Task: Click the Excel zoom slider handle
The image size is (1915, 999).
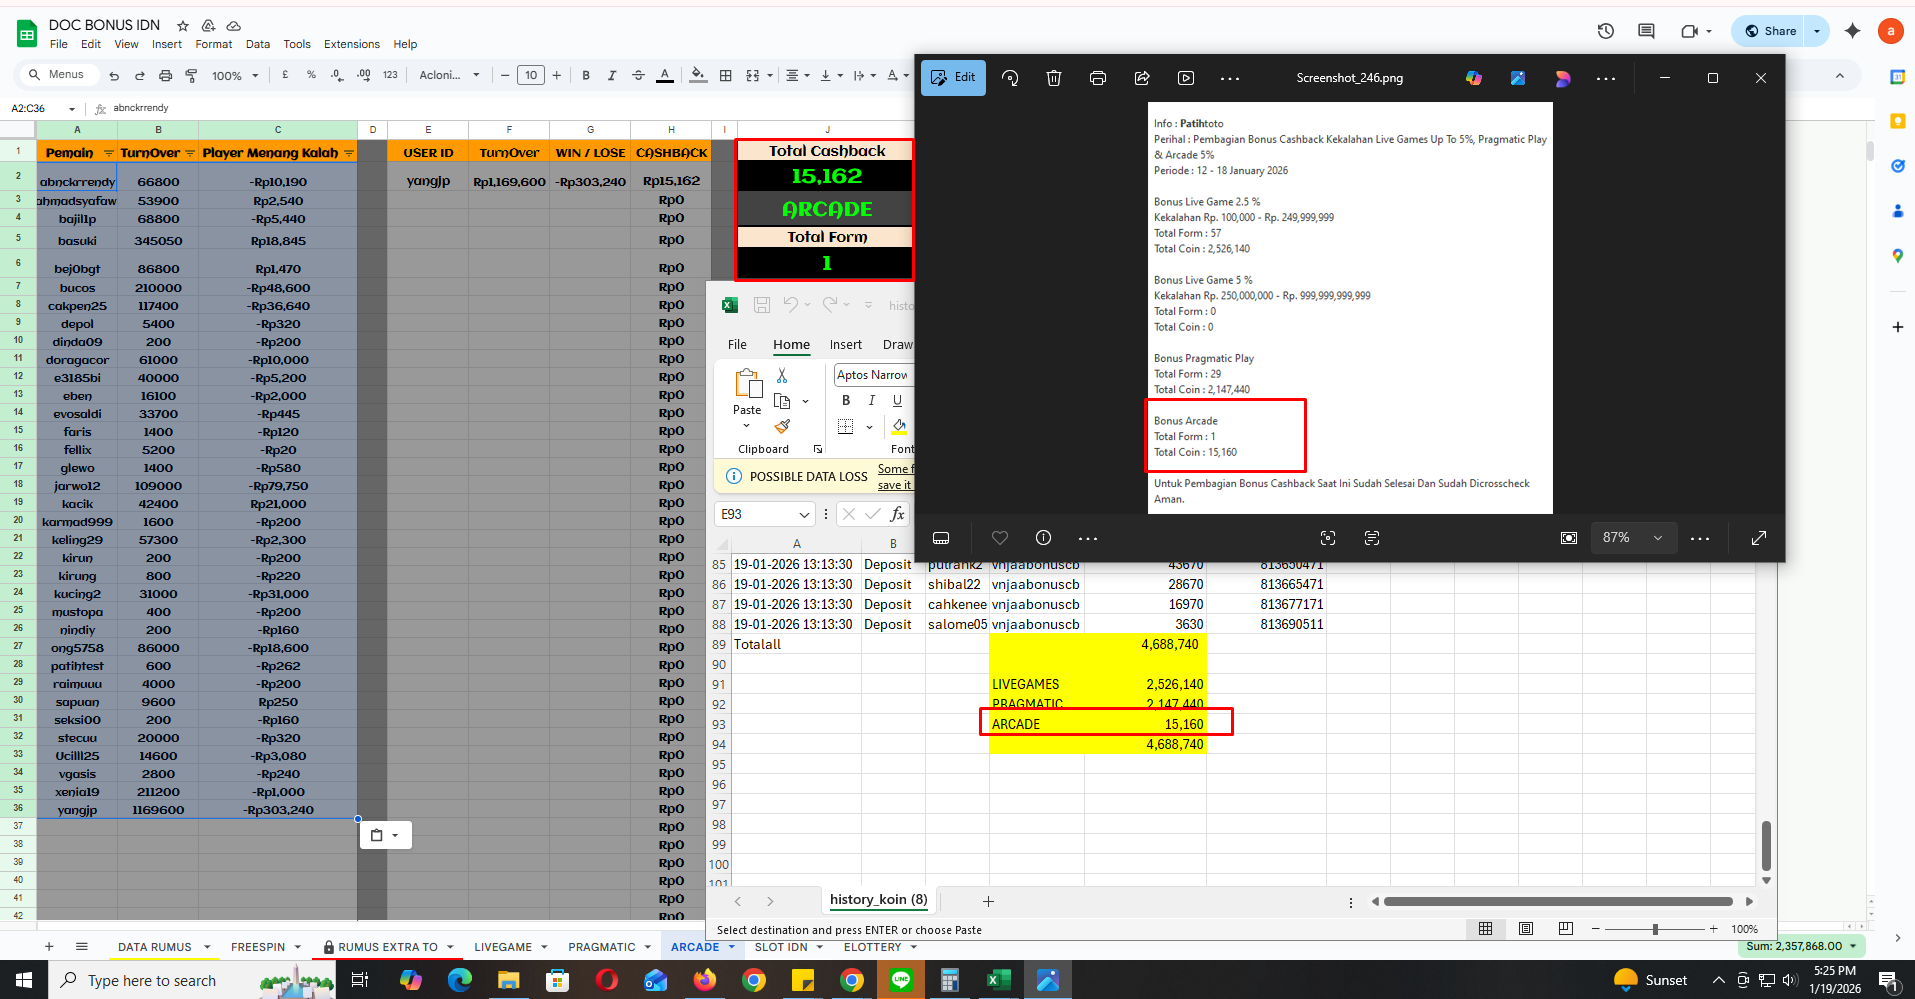Action: coord(1655,929)
